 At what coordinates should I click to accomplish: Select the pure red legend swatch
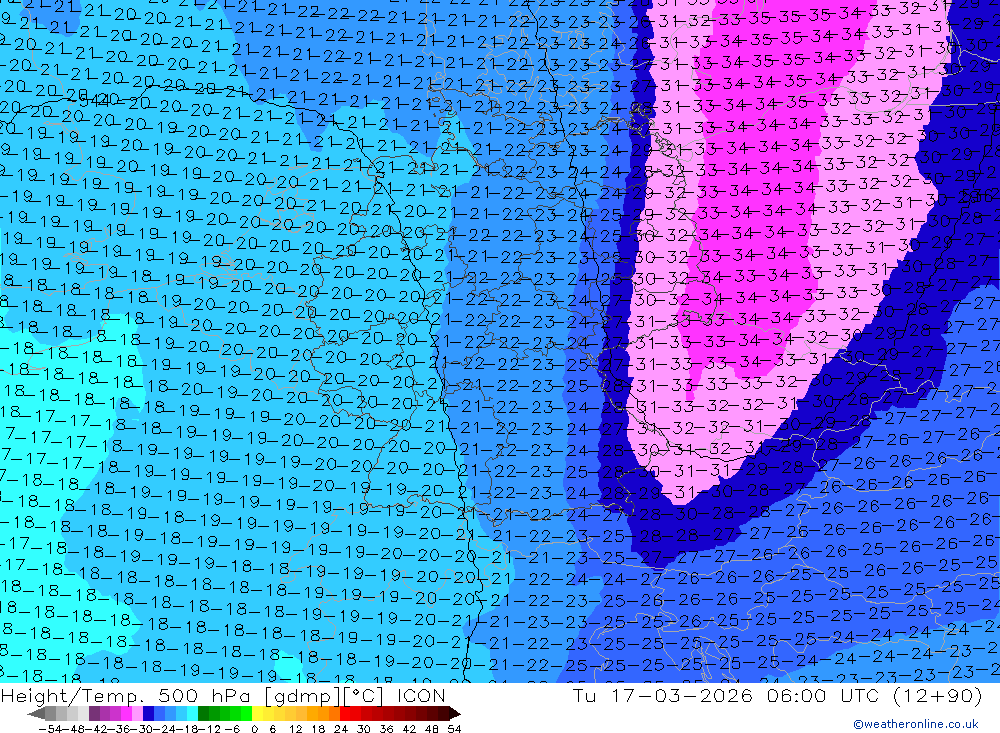[345, 714]
